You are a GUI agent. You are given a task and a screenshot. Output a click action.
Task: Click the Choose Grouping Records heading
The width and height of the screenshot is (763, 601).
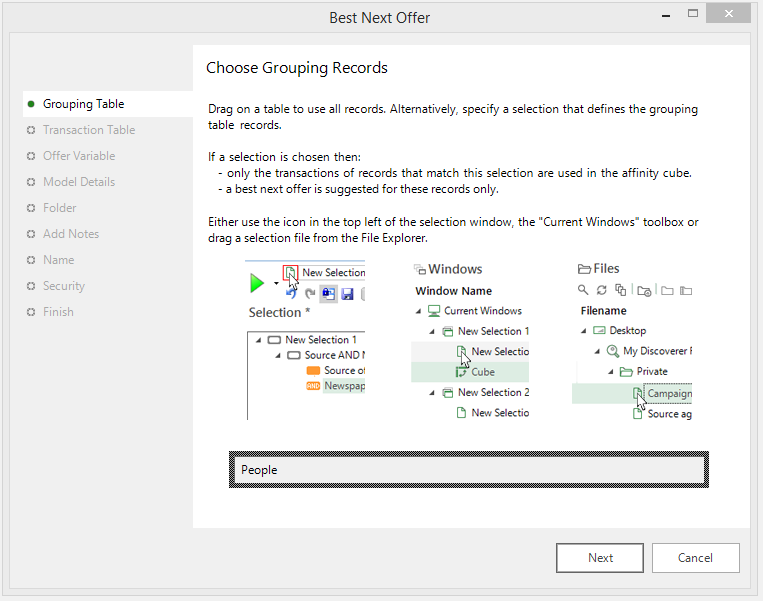click(x=297, y=68)
